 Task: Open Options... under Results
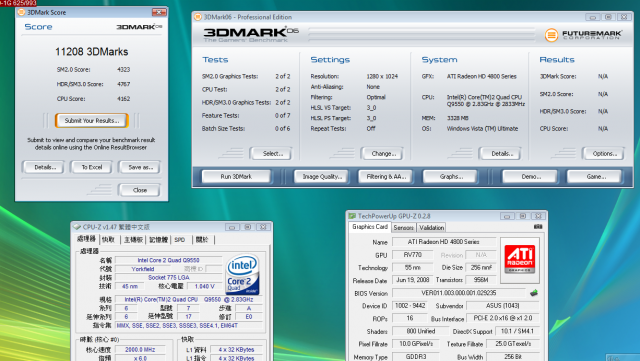[x=603, y=154]
